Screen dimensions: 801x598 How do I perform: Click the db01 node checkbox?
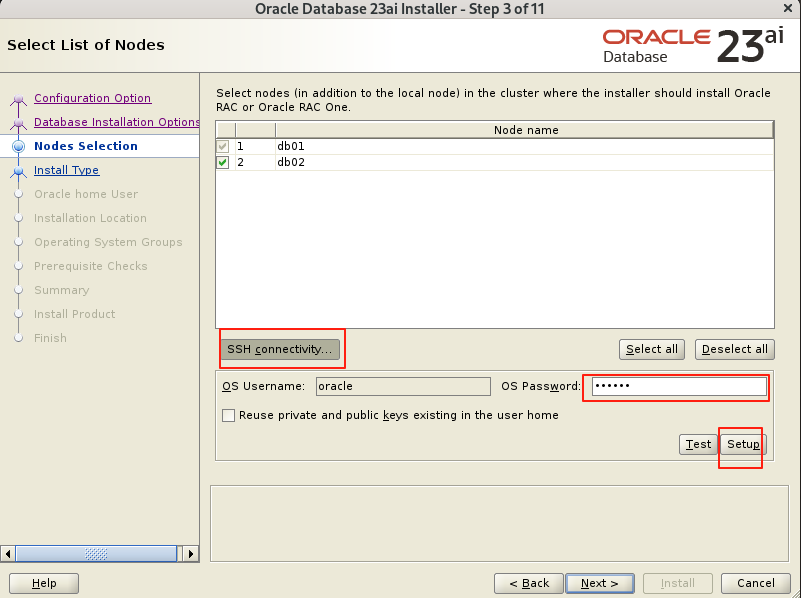[x=223, y=147]
